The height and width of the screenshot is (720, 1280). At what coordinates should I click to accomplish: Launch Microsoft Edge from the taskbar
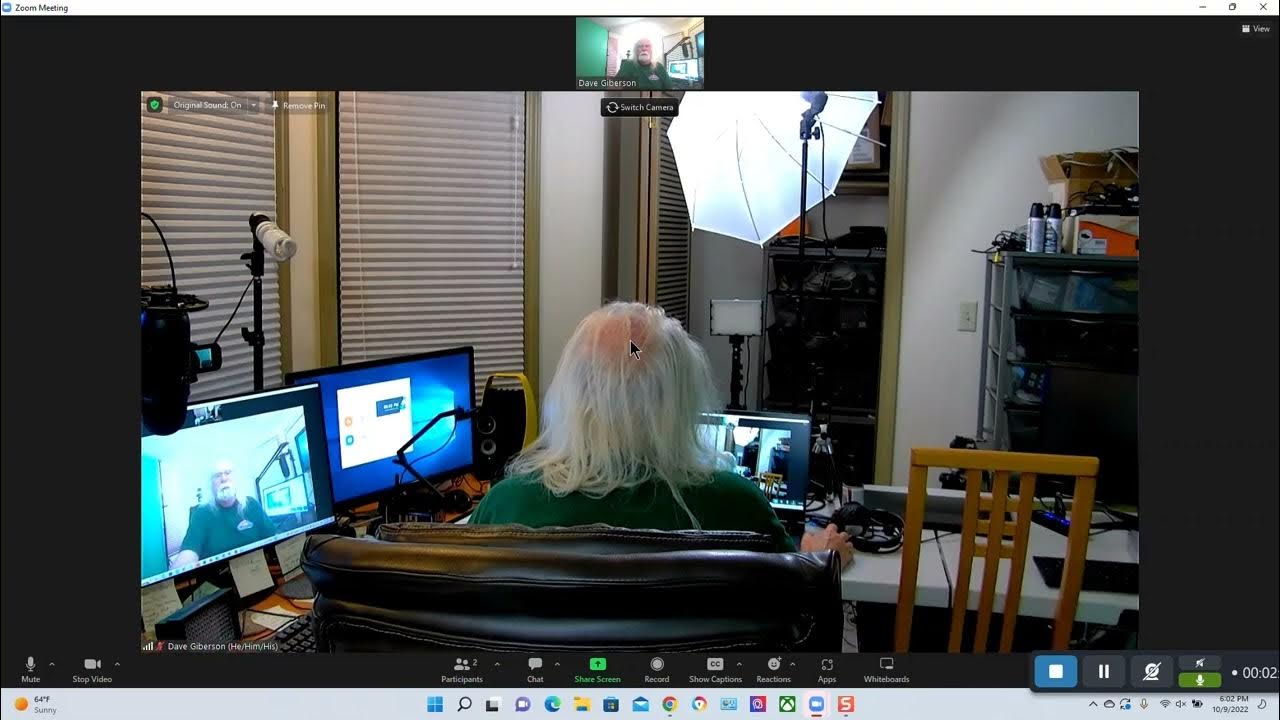coord(552,704)
